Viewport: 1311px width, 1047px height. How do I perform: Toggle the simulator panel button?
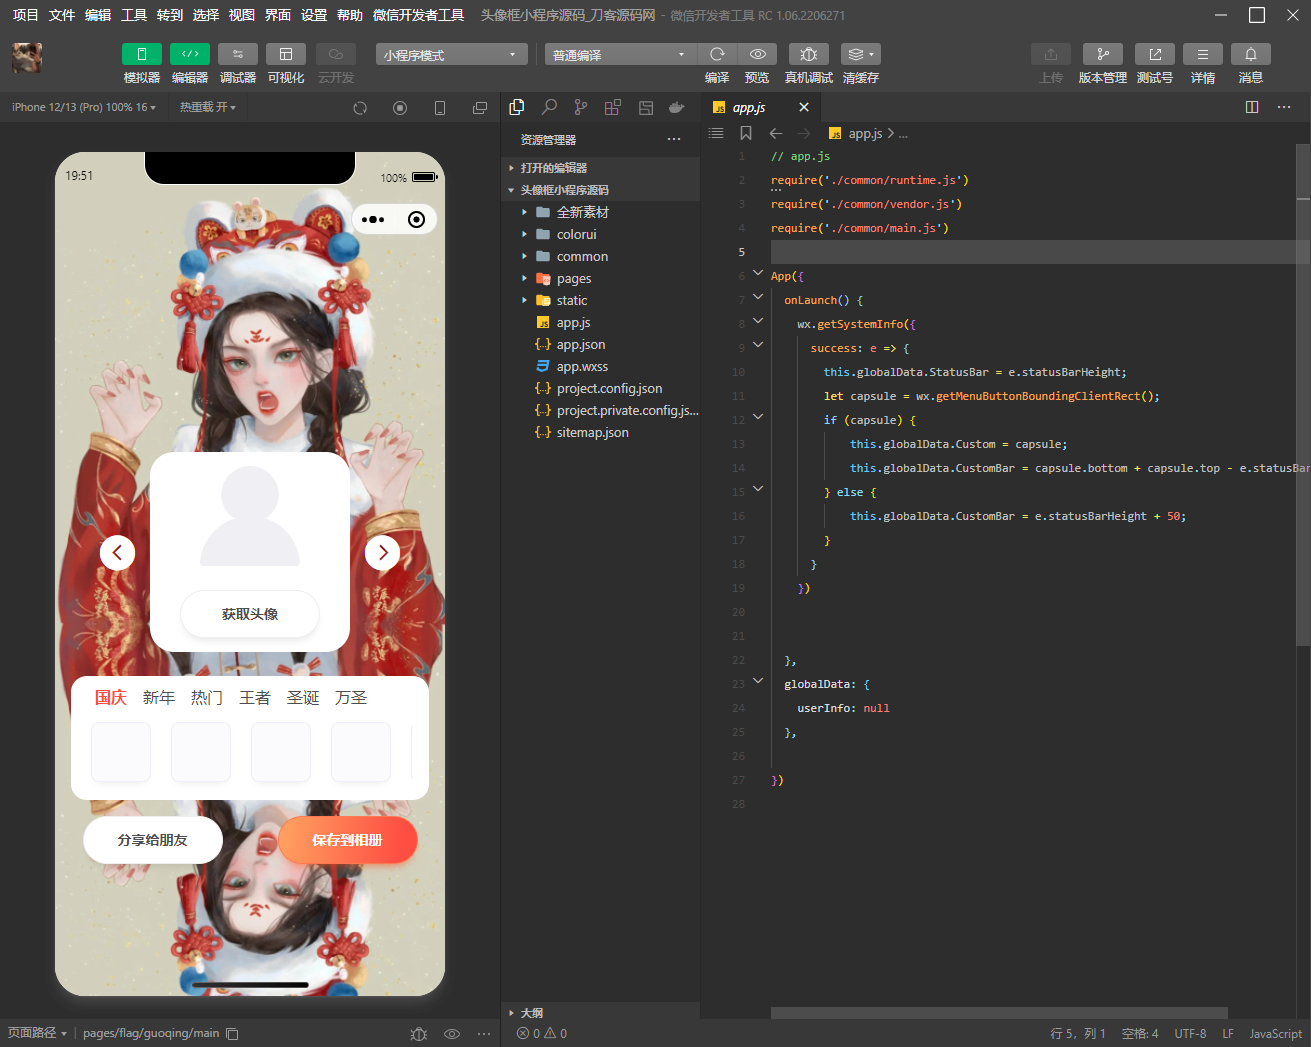coord(142,54)
